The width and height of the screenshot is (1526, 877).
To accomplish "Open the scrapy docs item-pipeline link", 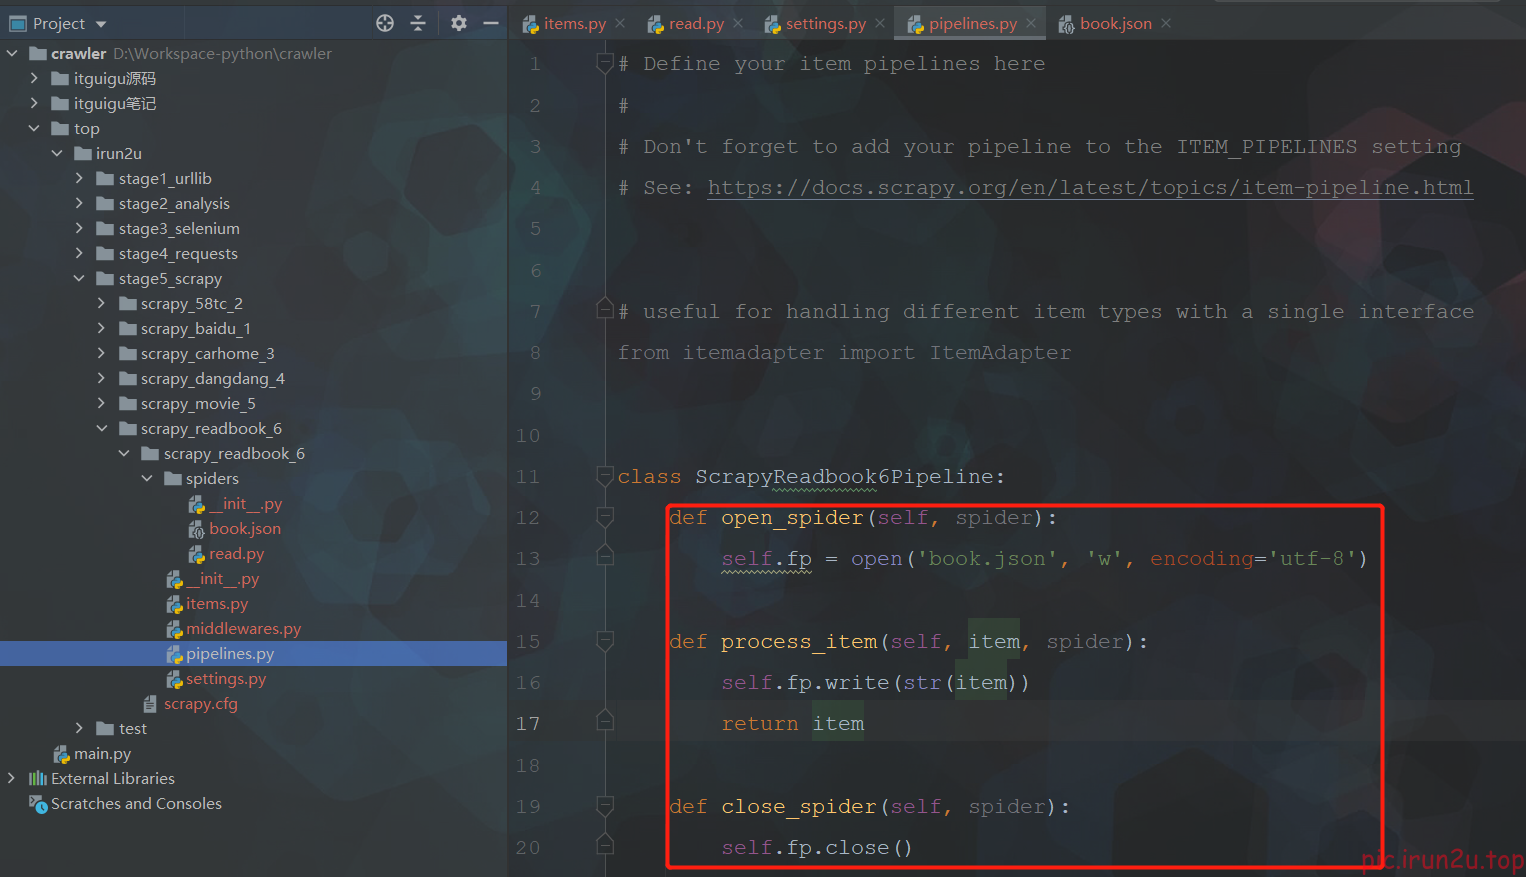I will (1090, 188).
